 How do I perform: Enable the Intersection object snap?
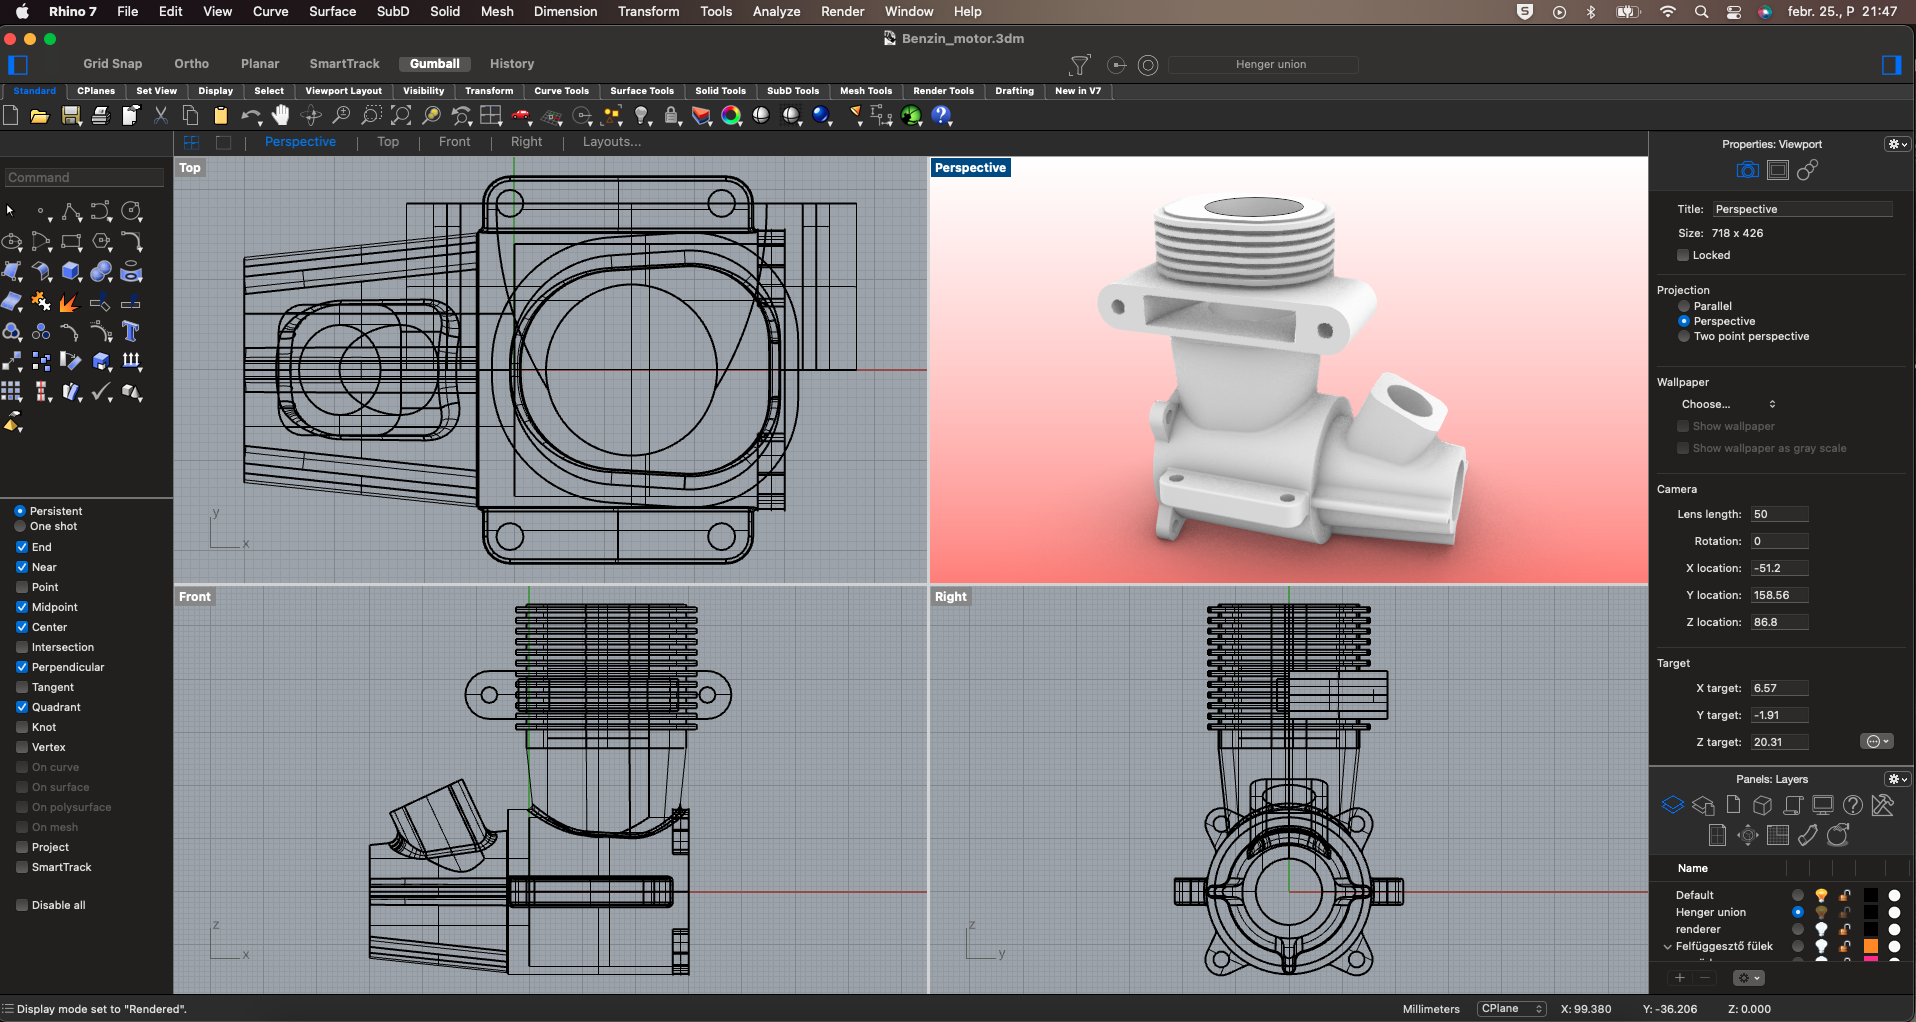point(22,647)
